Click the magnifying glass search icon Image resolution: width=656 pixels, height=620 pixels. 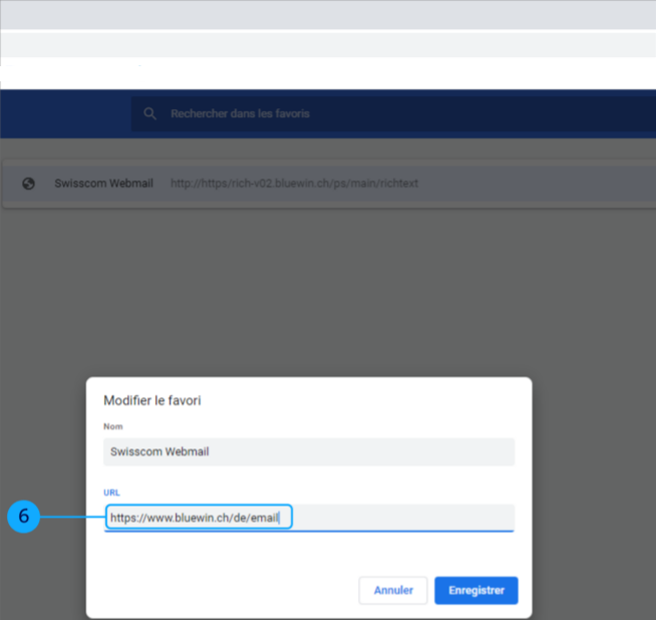(x=150, y=114)
